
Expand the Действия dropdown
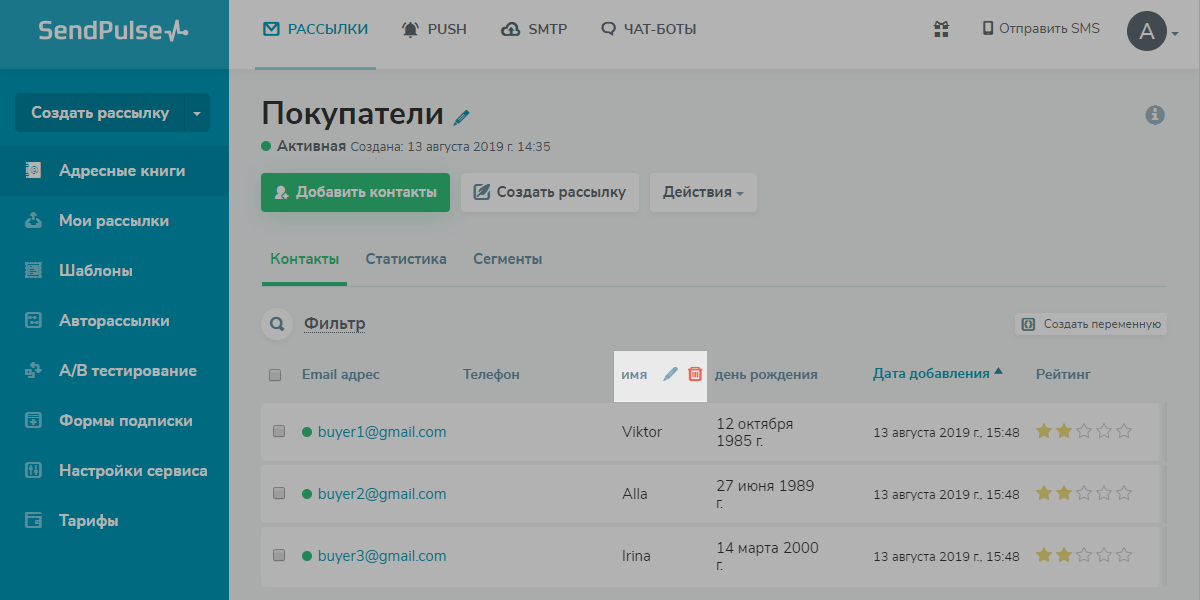pyautogui.click(x=703, y=193)
